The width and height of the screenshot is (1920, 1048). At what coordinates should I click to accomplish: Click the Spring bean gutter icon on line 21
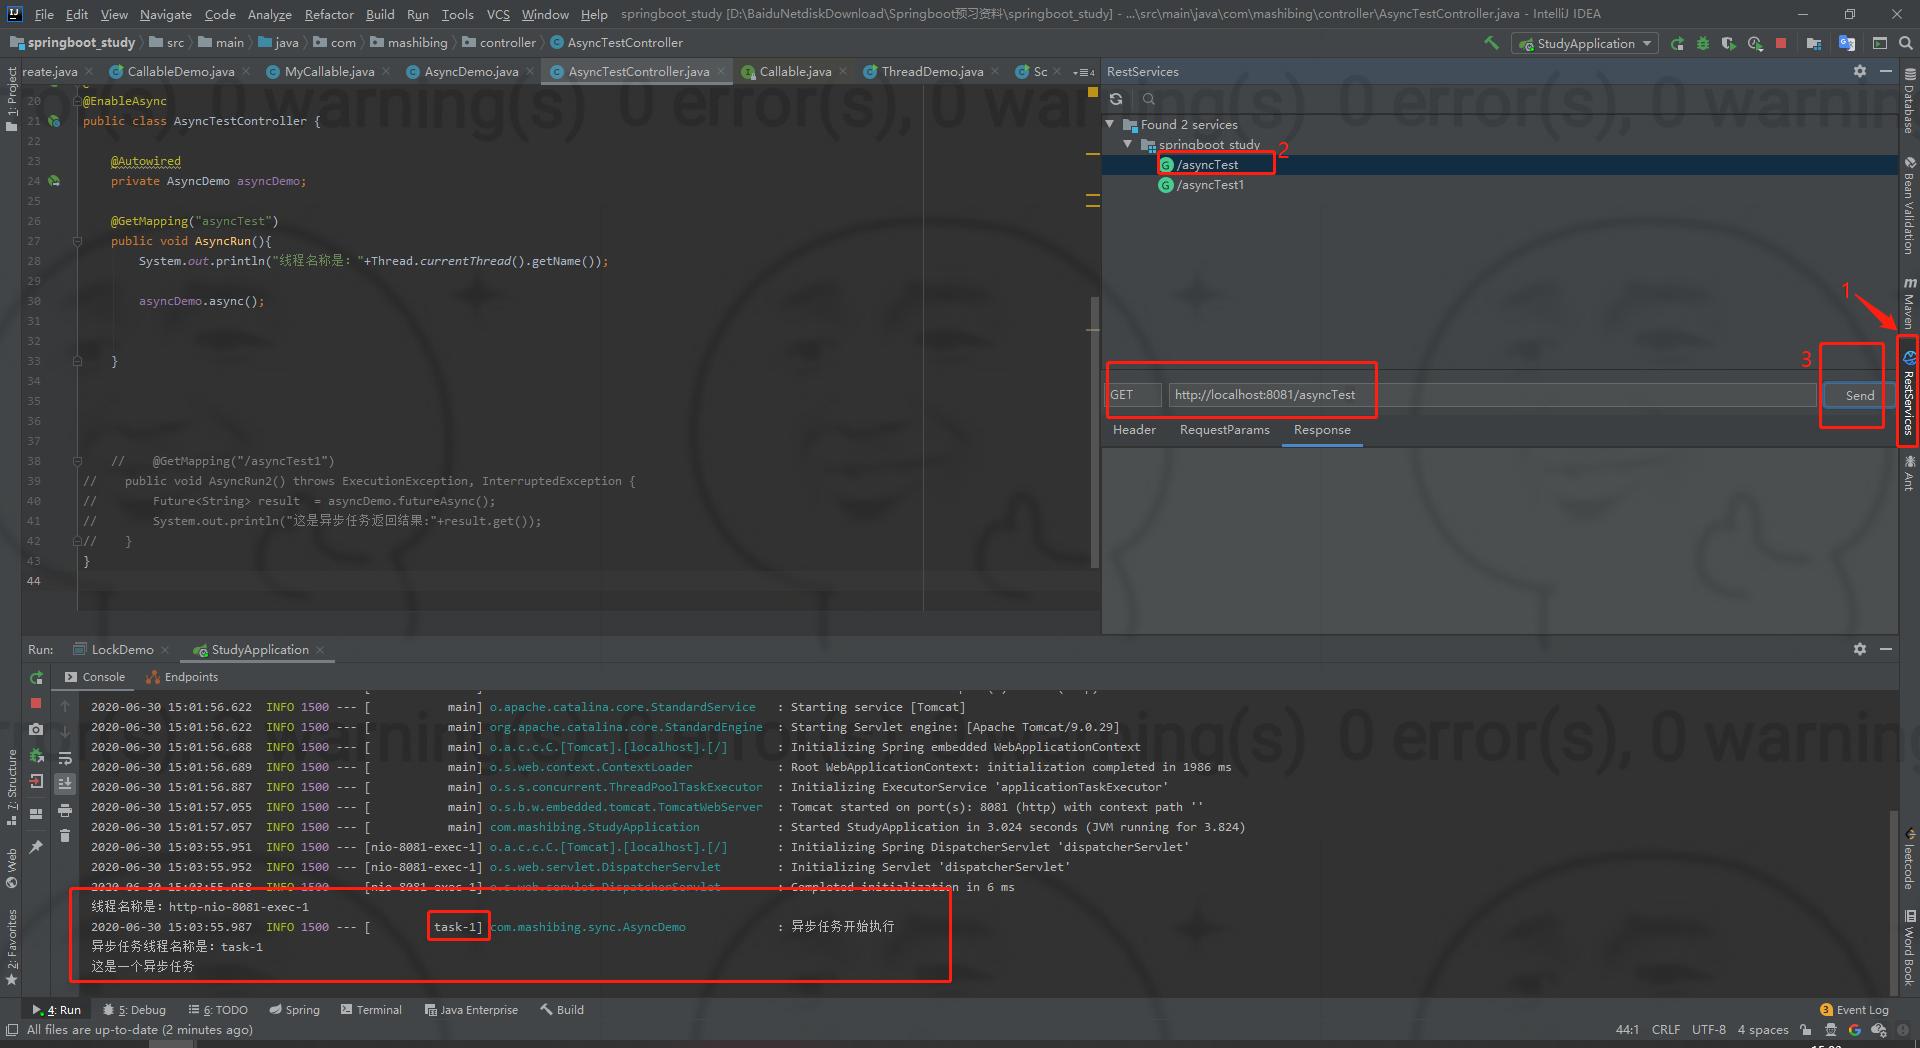[54, 121]
